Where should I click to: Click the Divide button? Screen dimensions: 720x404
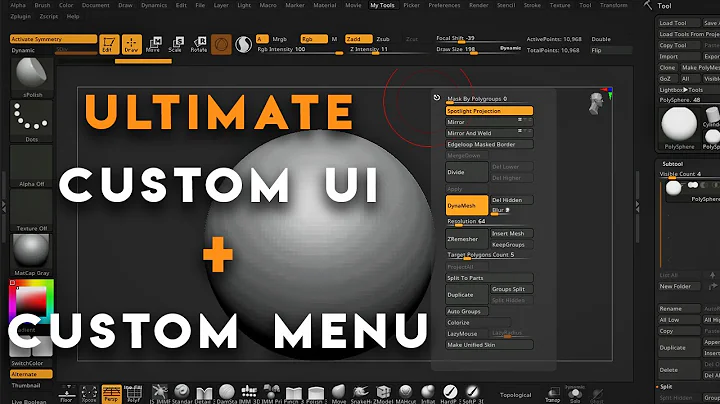click(467, 172)
